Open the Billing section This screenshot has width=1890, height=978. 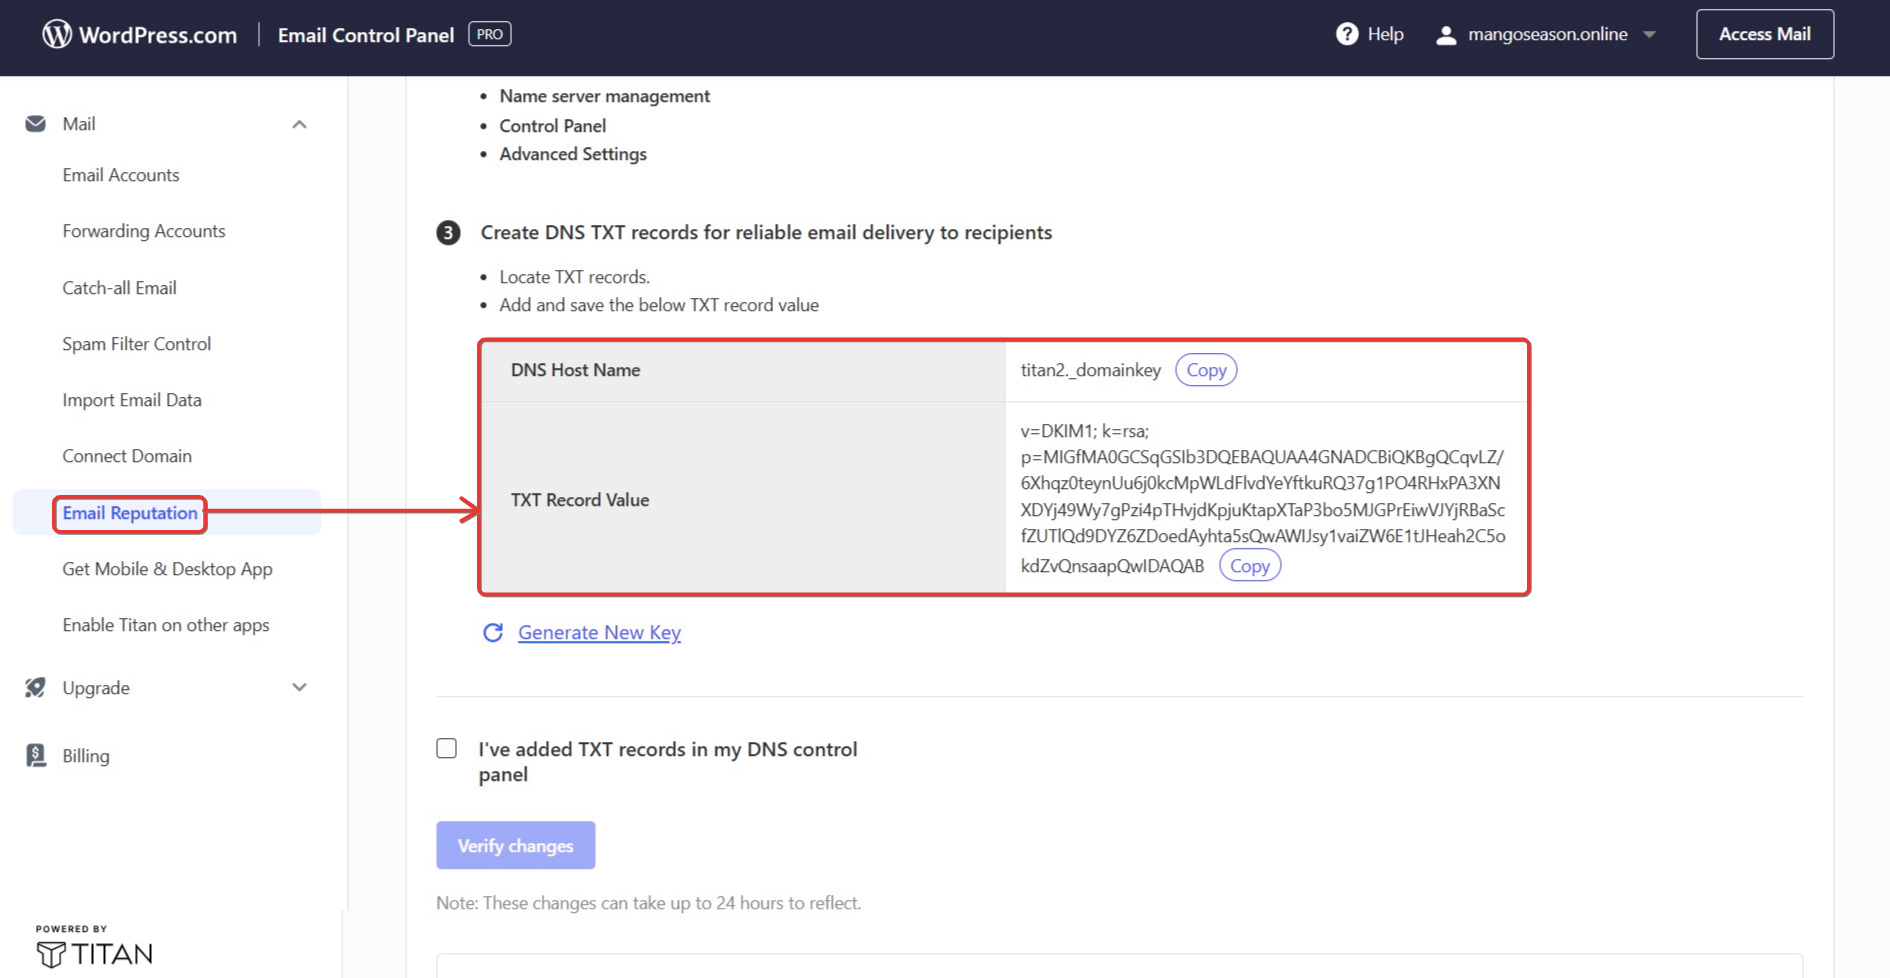[86, 756]
